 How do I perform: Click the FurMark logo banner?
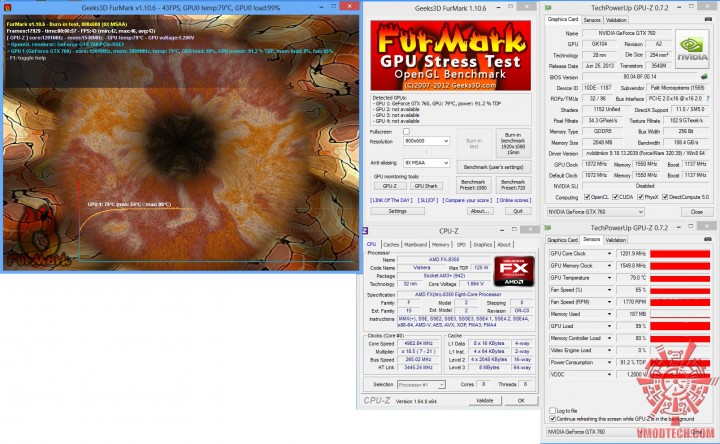click(x=450, y=56)
